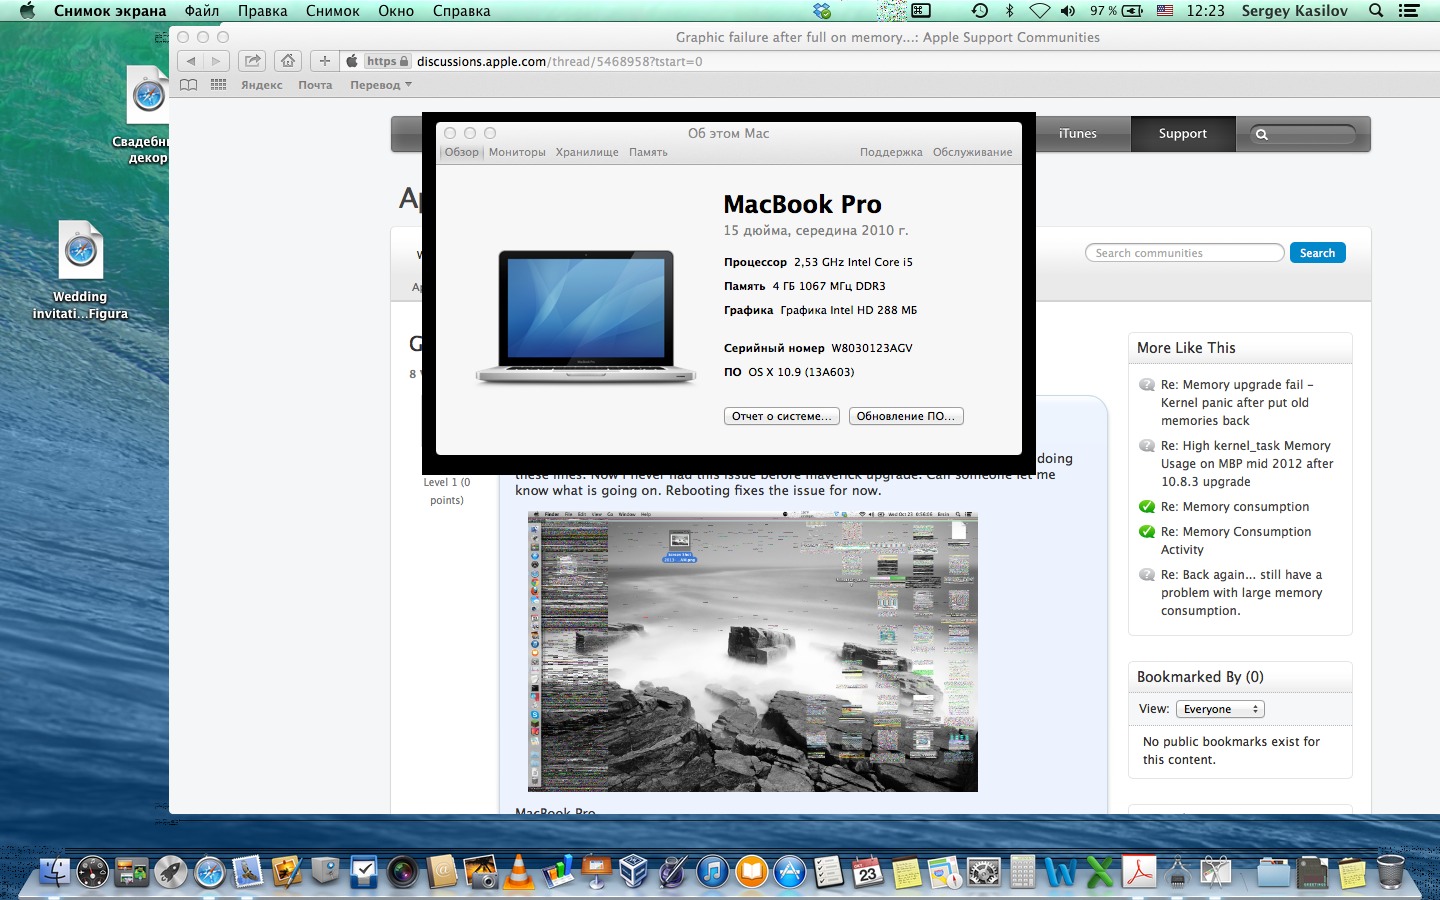This screenshot has width=1440, height=900.
Task: Open System Preferences gear in dock
Action: (984, 872)
